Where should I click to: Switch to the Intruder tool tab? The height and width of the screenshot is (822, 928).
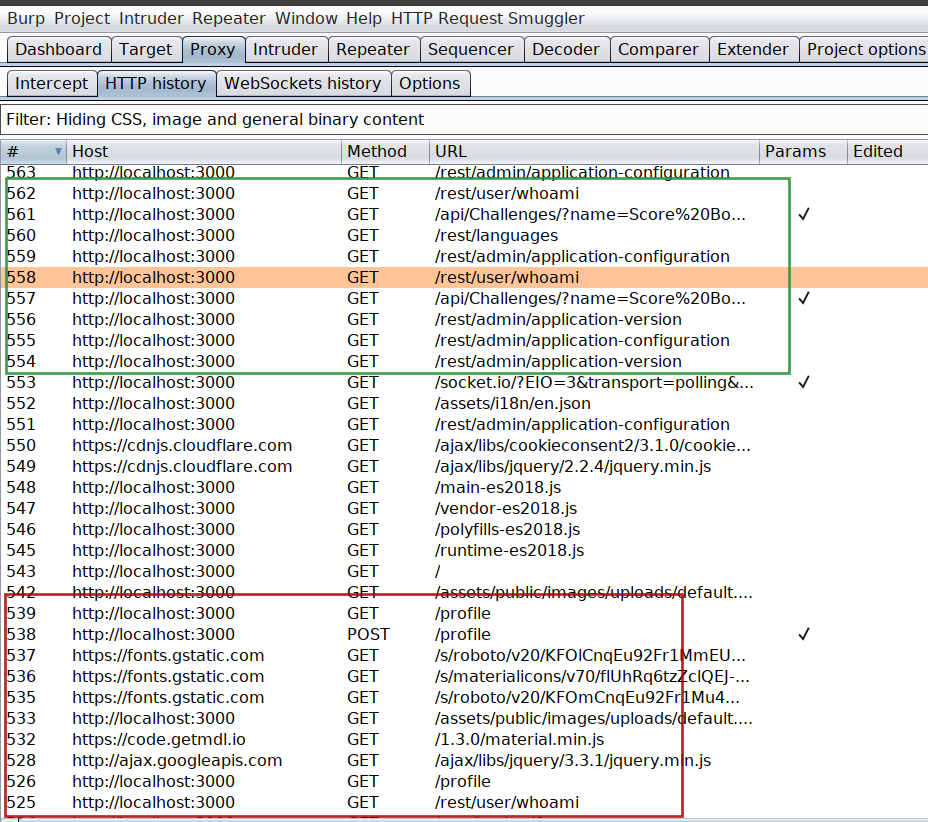(285, 49)
